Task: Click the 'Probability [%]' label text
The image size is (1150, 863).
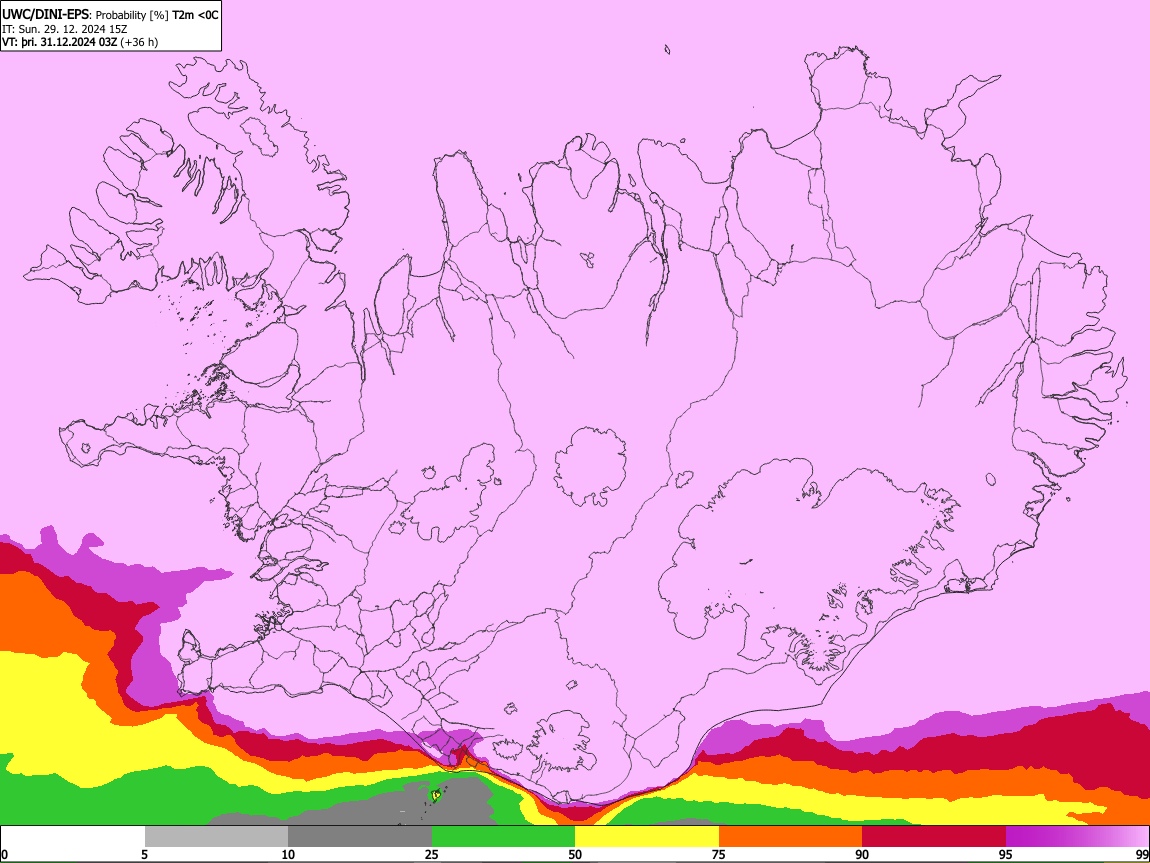Action: tap(132, 15)
